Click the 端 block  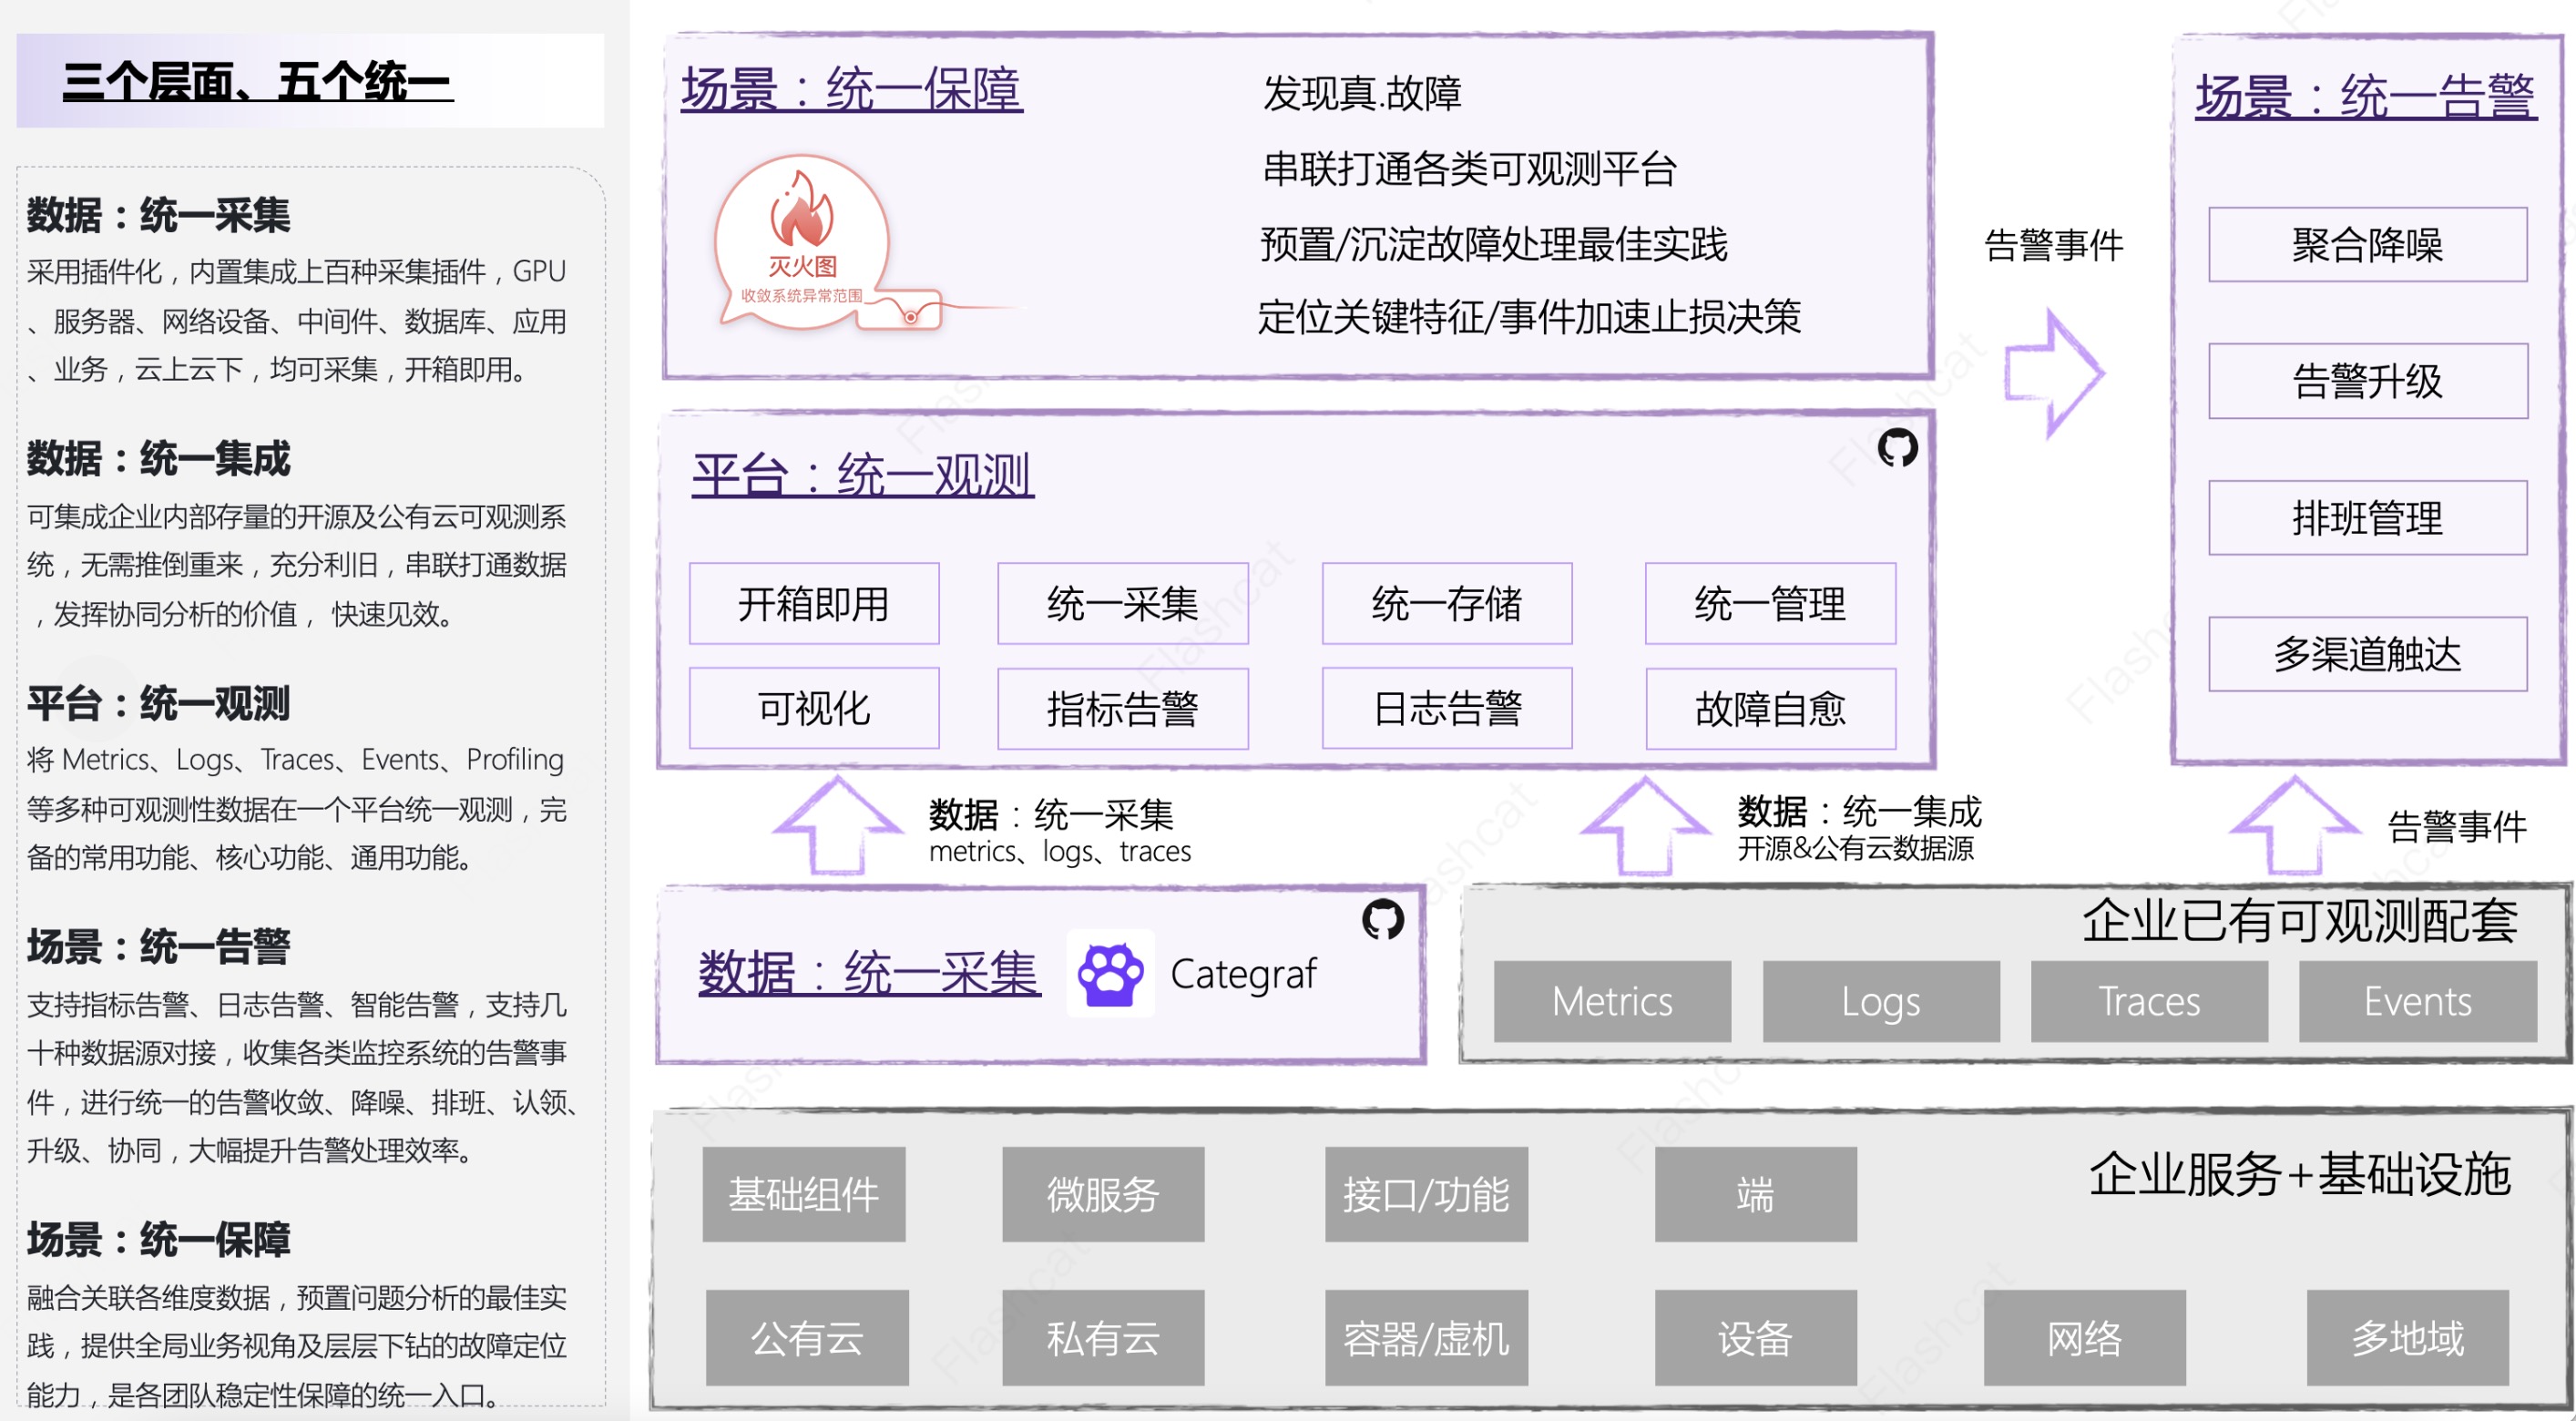click(1755, 1194)
